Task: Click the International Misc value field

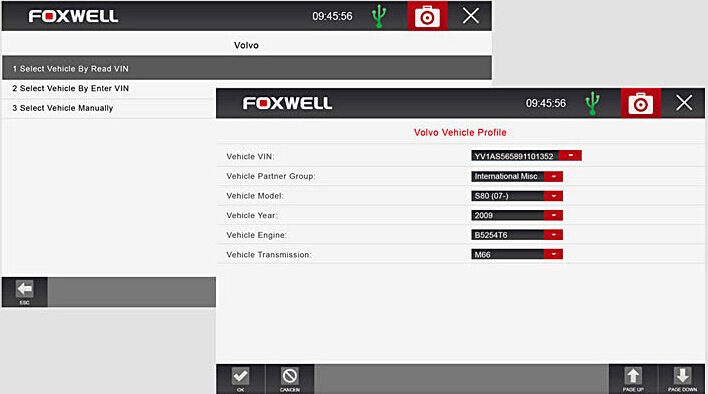Action: coord(508,176)
